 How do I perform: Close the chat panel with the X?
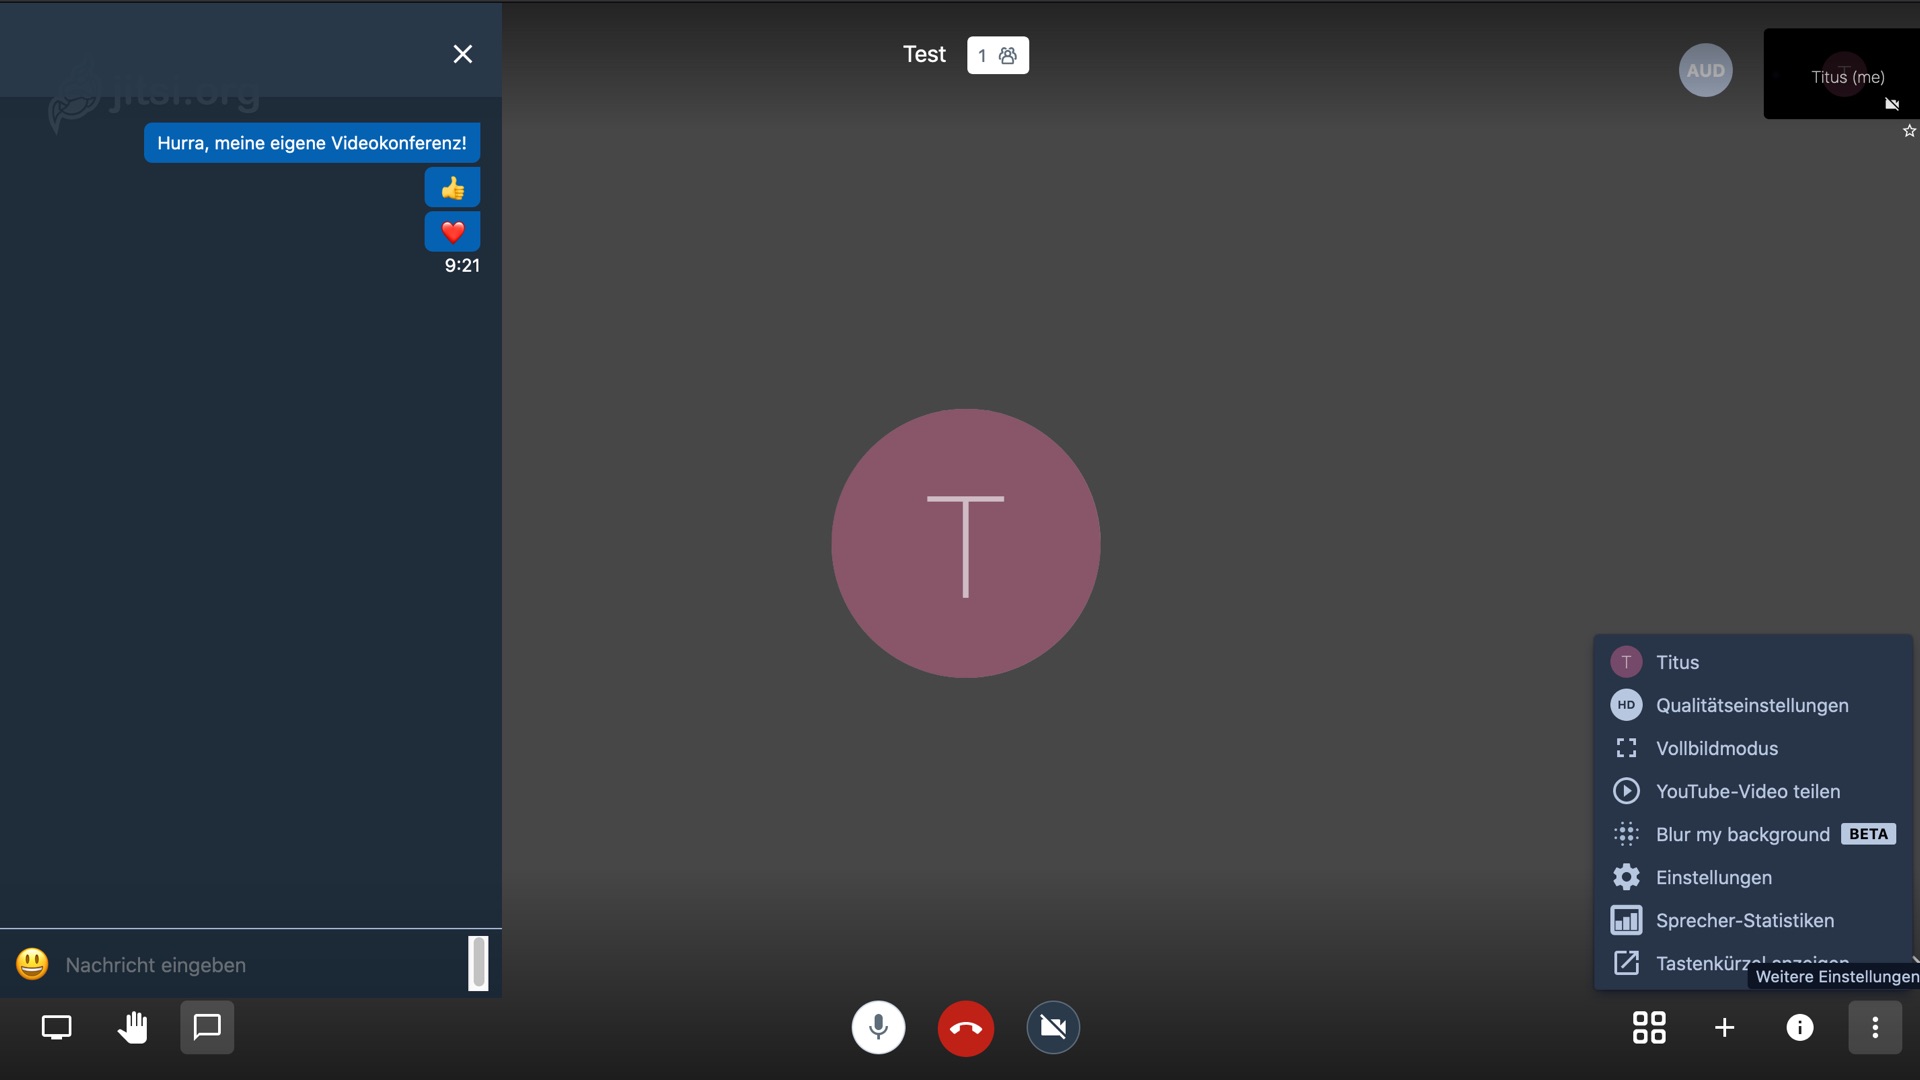click(462, 54)
